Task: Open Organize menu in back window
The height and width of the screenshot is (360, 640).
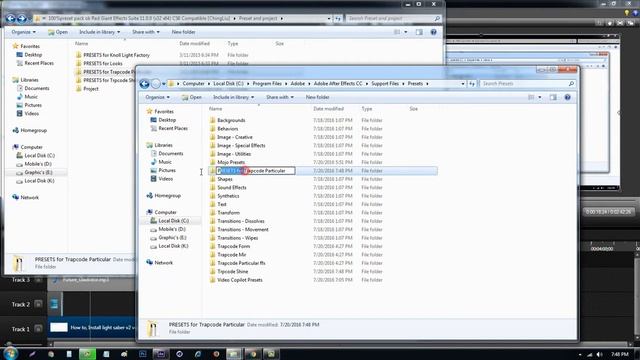Action: click(23, 32)
